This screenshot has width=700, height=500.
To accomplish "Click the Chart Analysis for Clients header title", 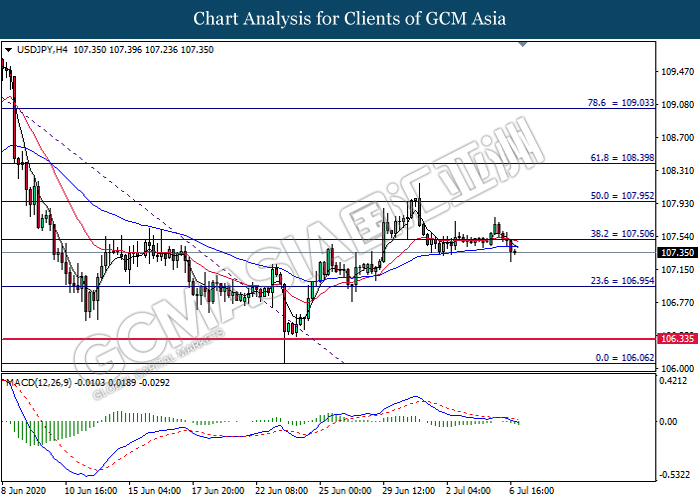I will tap(350, 18).
